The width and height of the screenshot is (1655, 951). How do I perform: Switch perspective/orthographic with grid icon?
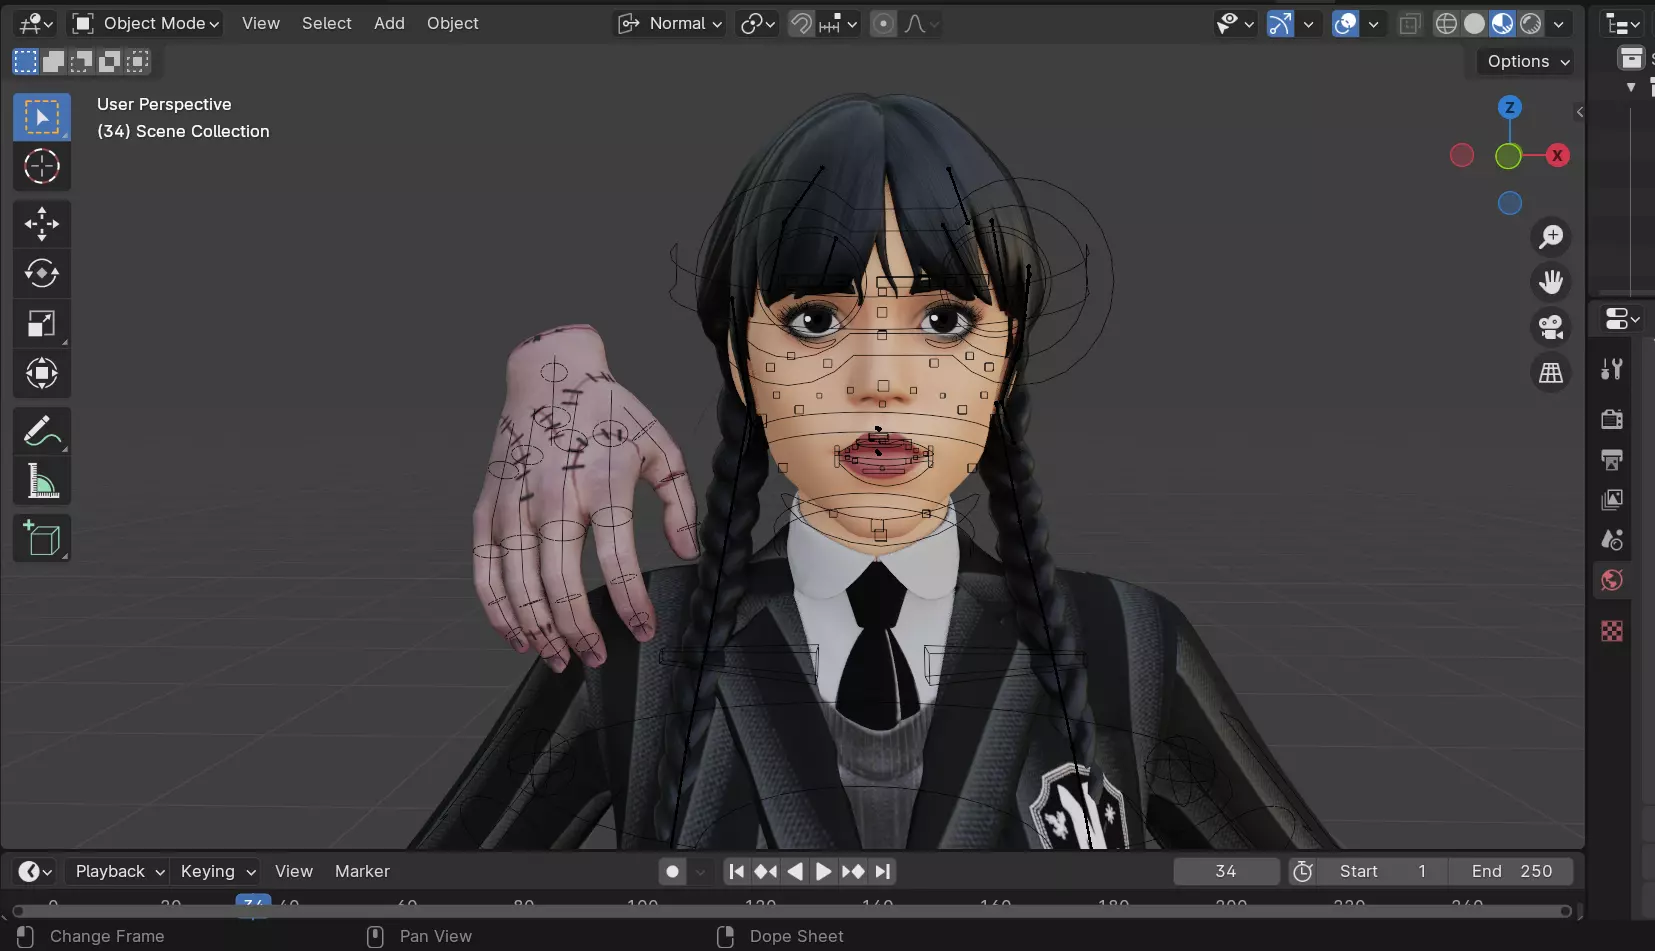[x=1551, y=373]
